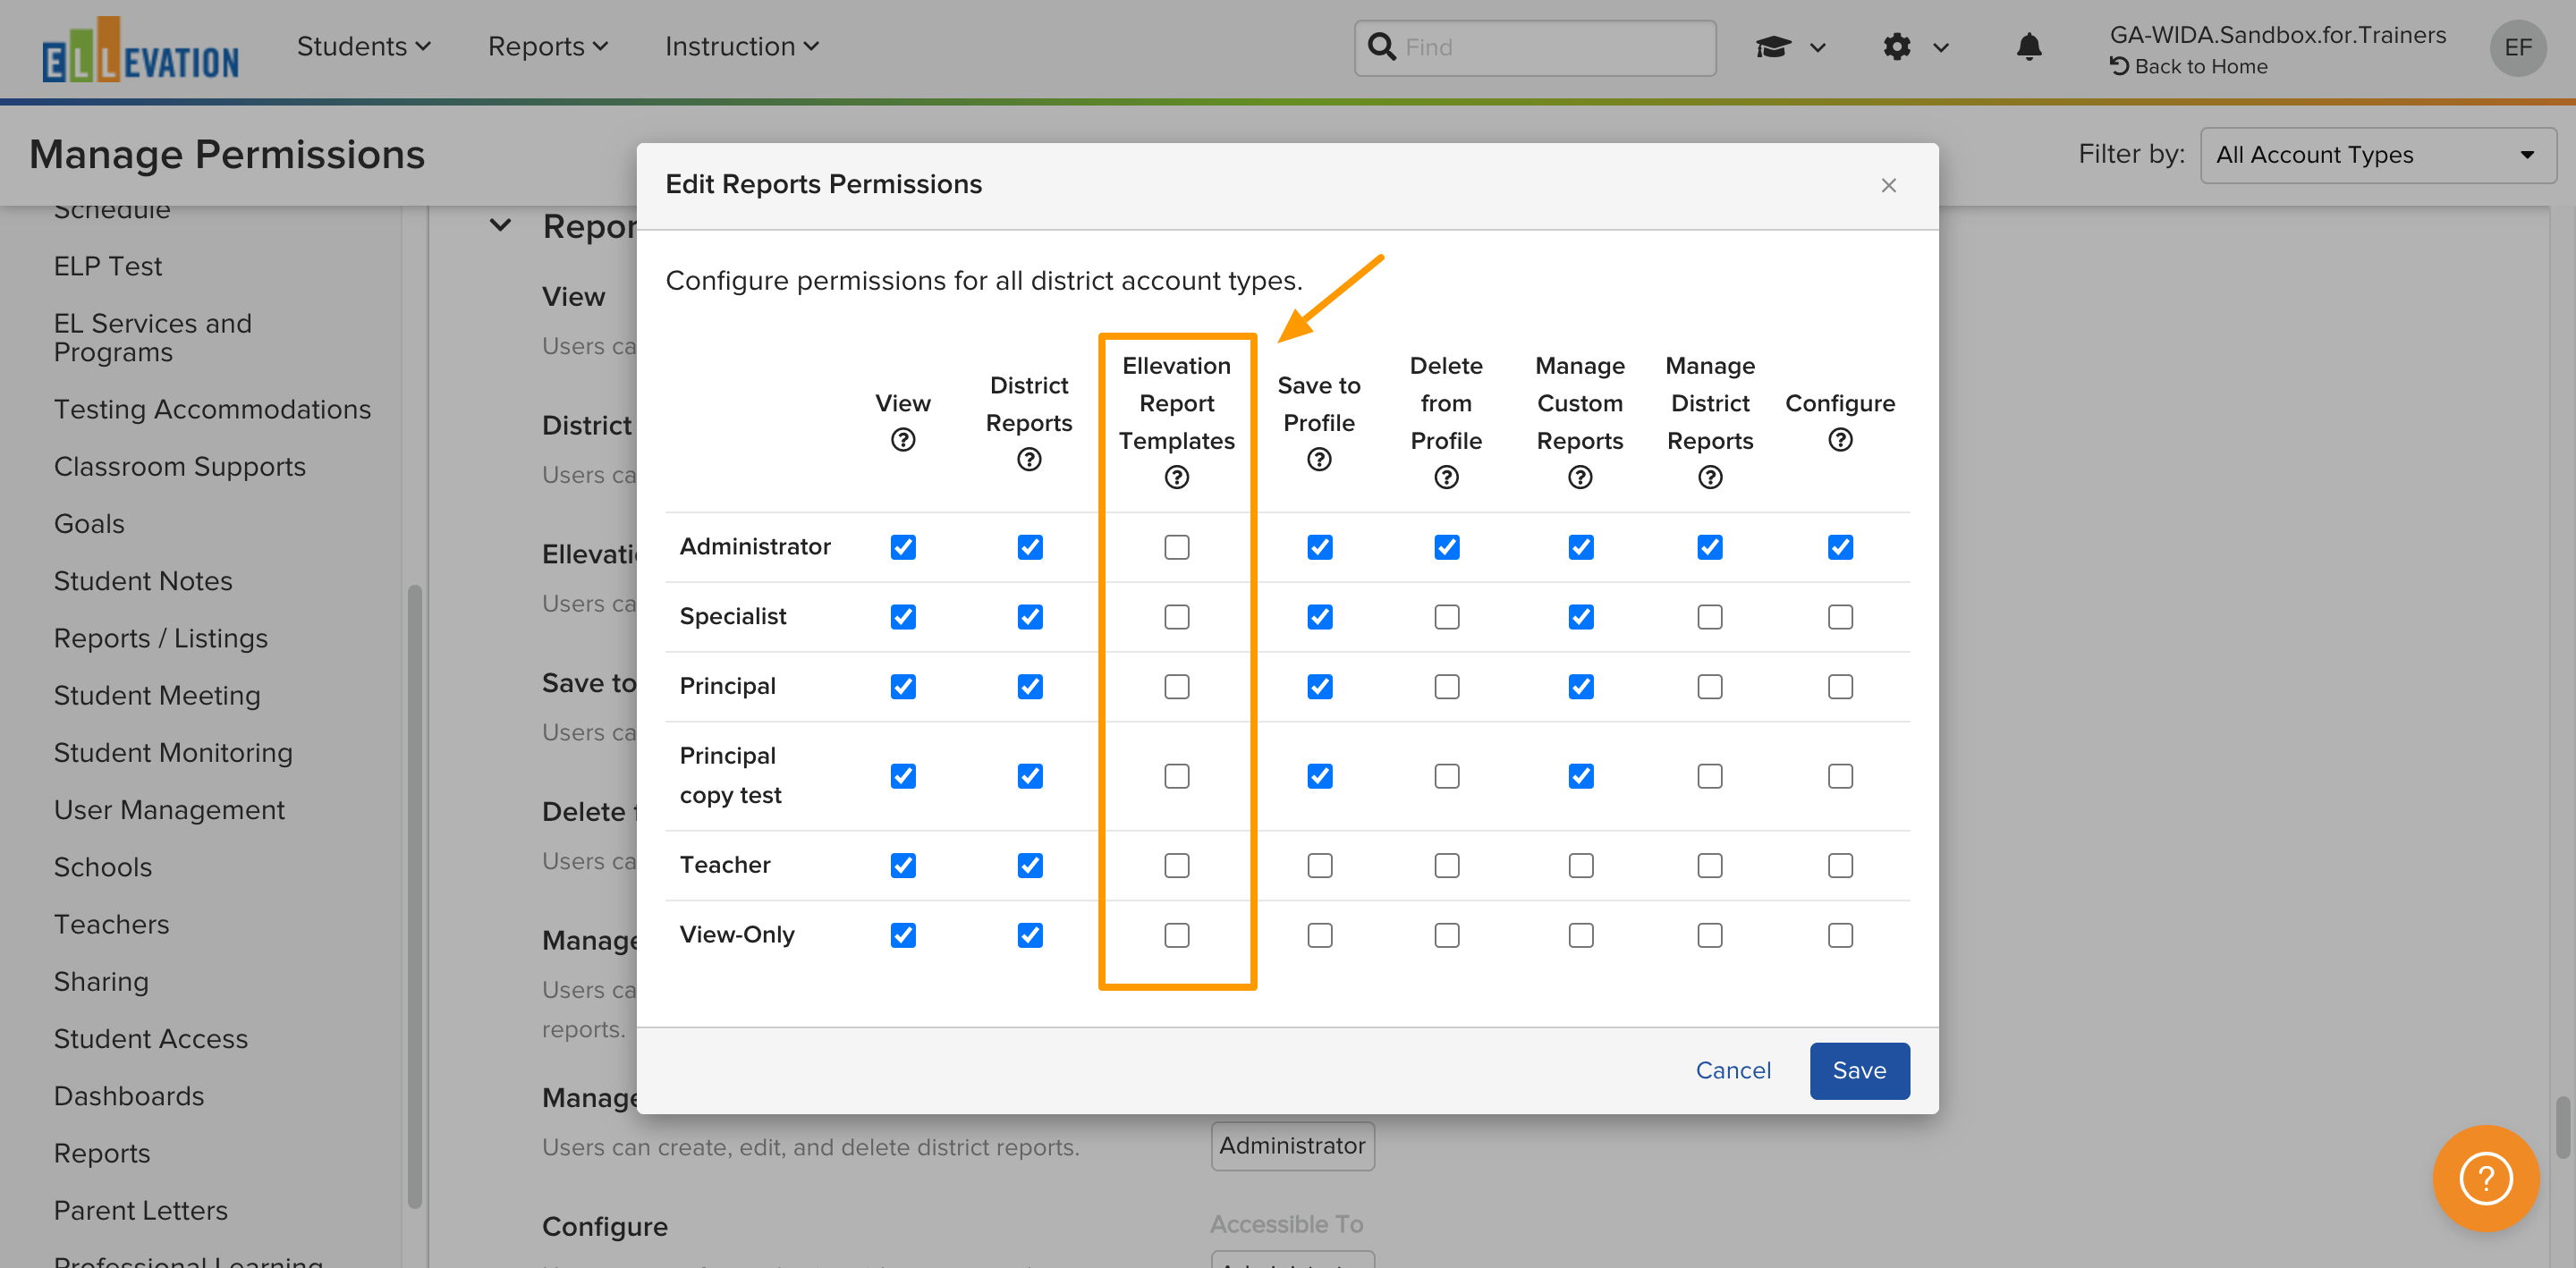The image size is (2576, 1268).
Task: Show help for View column
Action: click(x=902, y=440)
